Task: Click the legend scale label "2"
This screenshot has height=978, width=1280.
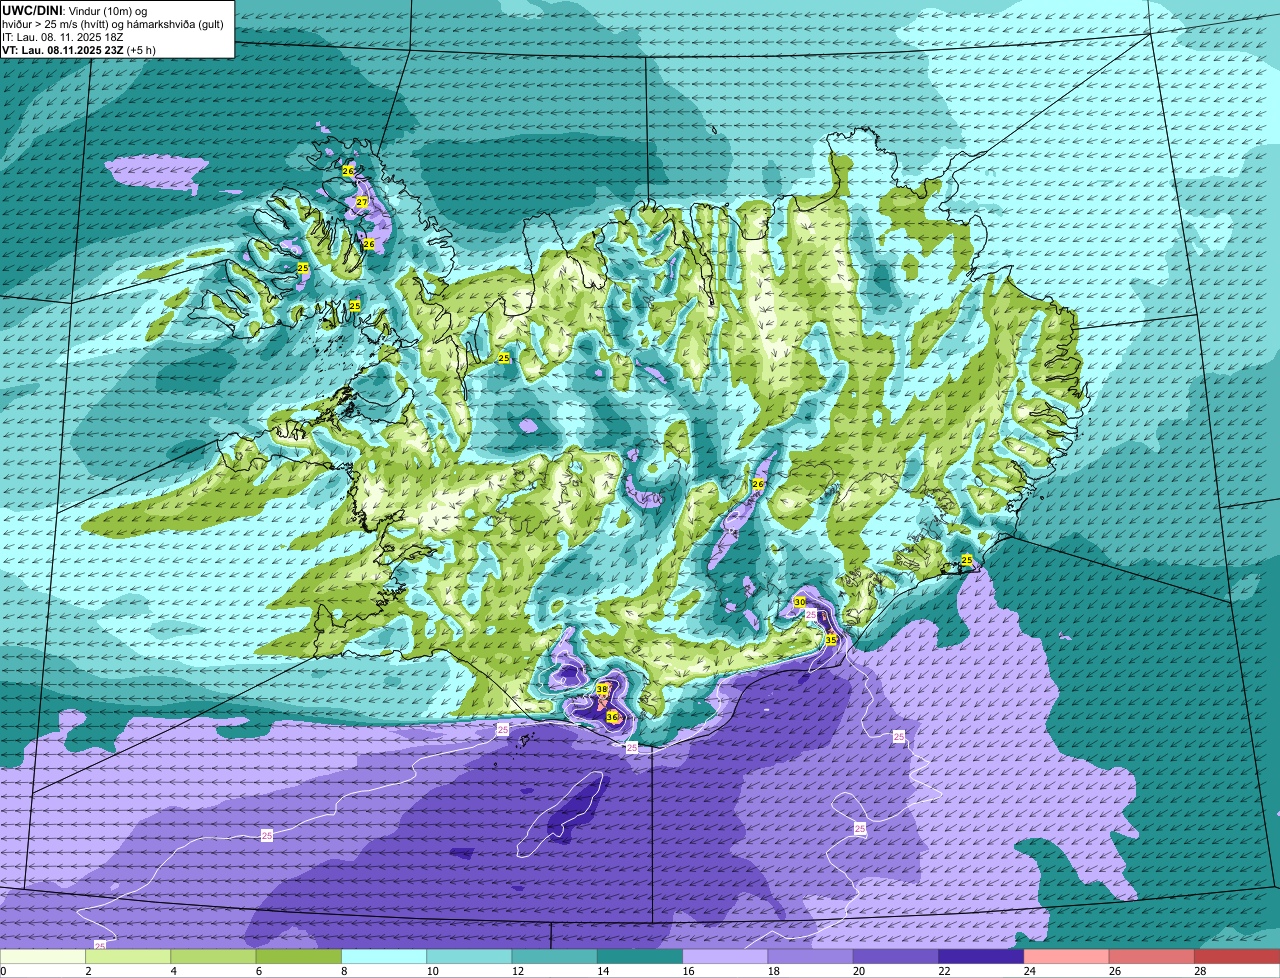Action: tap(88, 971)
